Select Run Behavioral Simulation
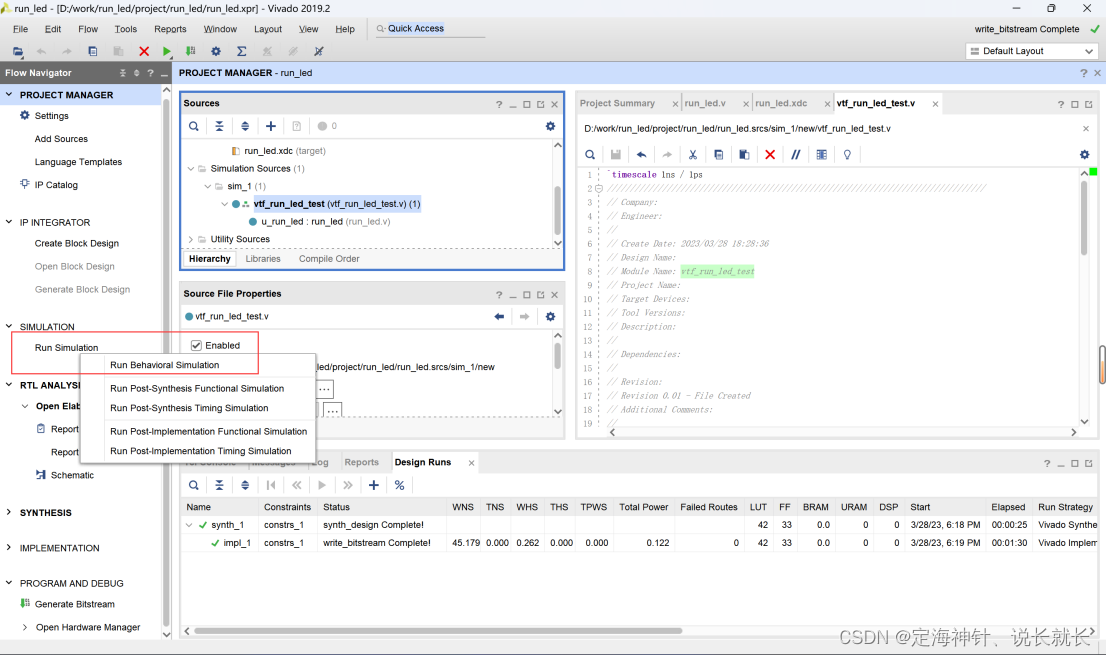1106x656 pixels. pyautogui.click(x=164, y=365)
